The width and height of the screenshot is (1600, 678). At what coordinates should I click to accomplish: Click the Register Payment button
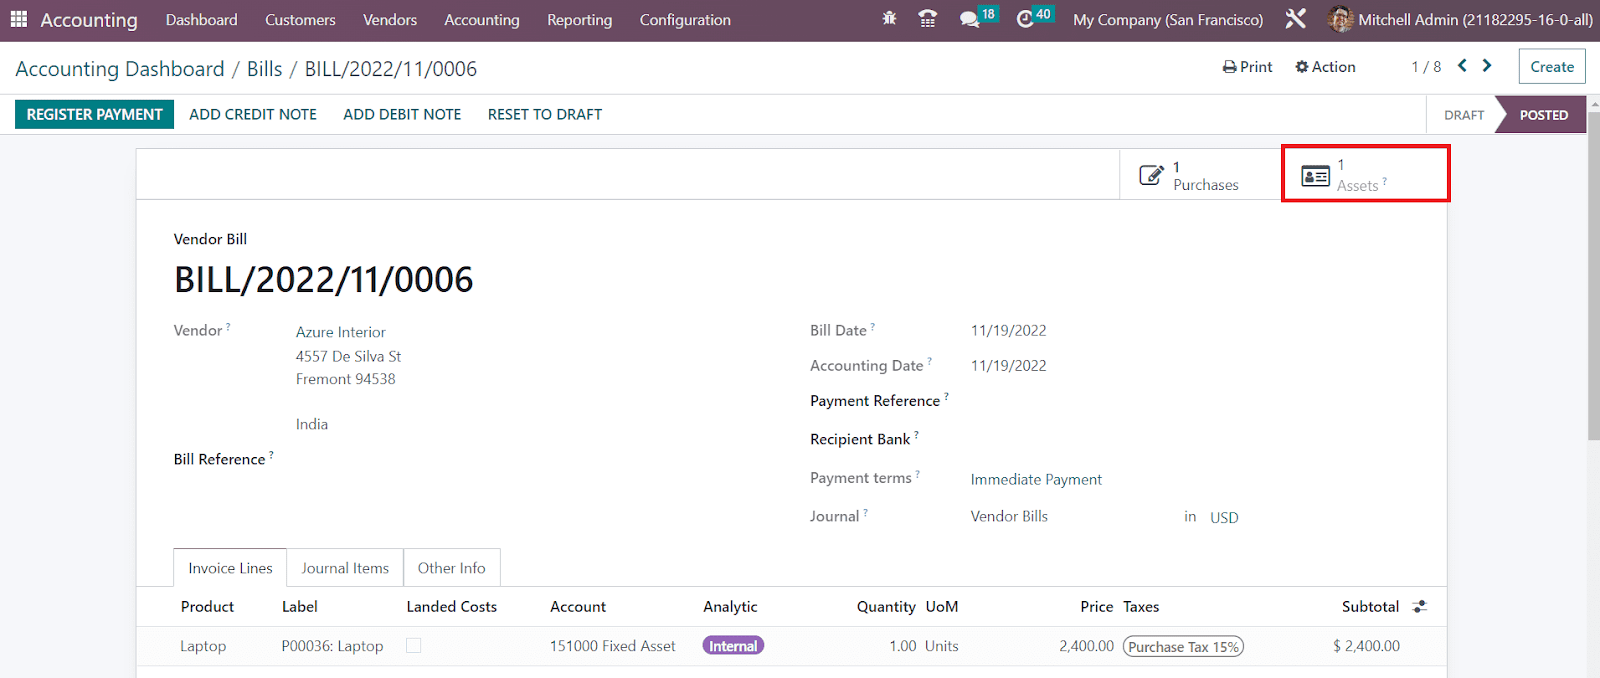point(94,114)
